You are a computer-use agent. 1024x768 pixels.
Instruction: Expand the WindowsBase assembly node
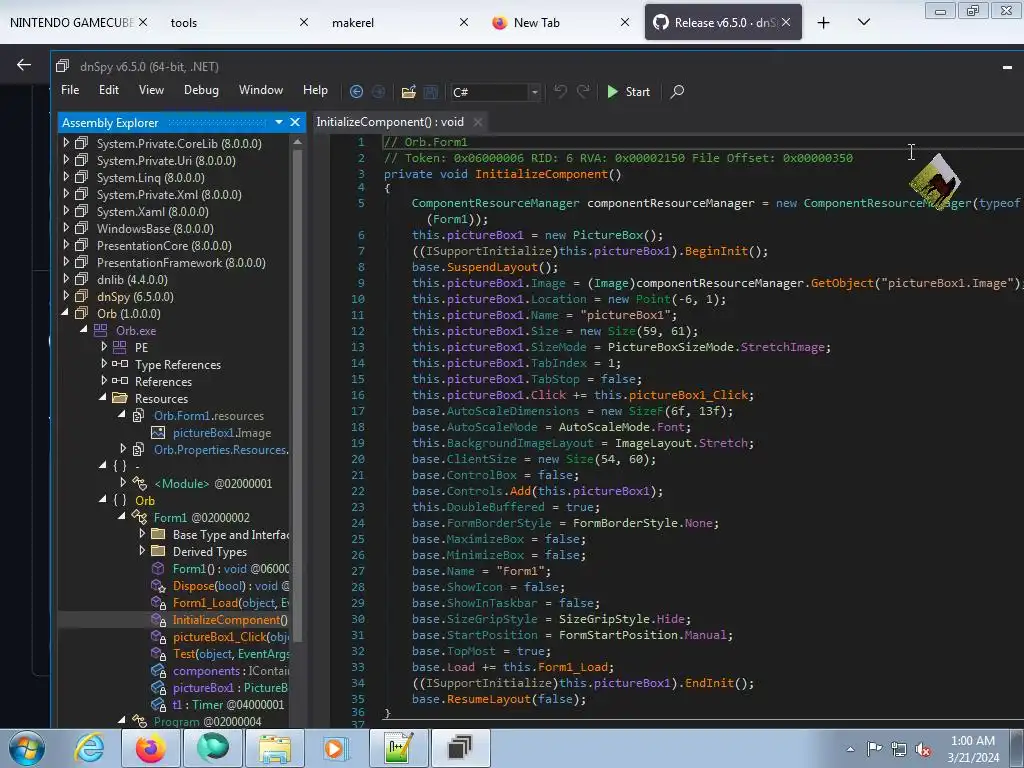point(65,227)
